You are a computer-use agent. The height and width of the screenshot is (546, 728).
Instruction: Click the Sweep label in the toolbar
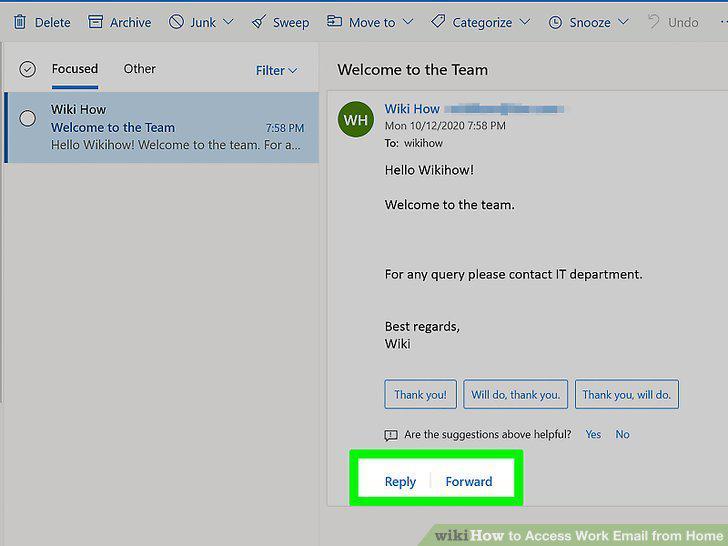(291, 22)
